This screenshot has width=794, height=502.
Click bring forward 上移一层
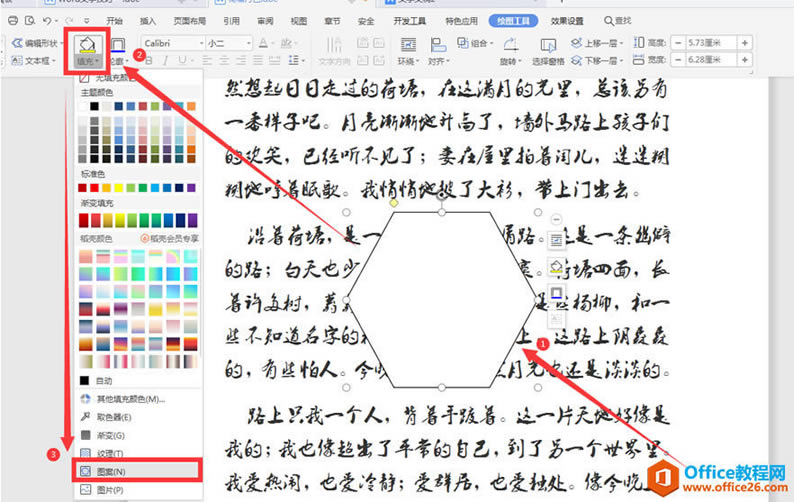click(x=597, y=43)
